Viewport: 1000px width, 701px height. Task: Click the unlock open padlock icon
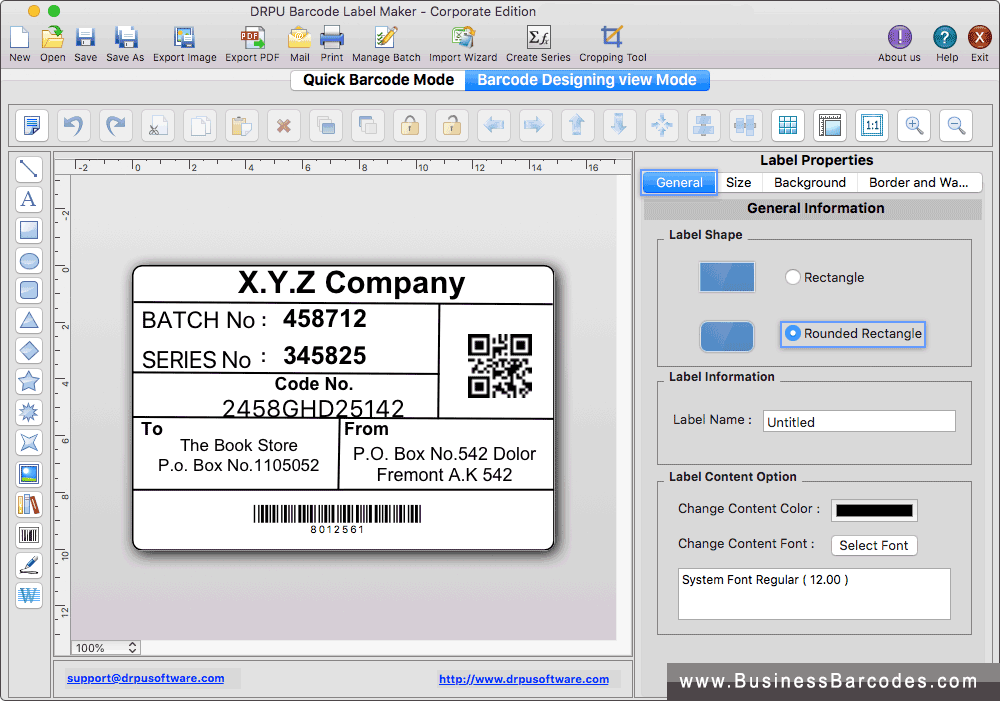pyautogui.click(x=452, y=125)
